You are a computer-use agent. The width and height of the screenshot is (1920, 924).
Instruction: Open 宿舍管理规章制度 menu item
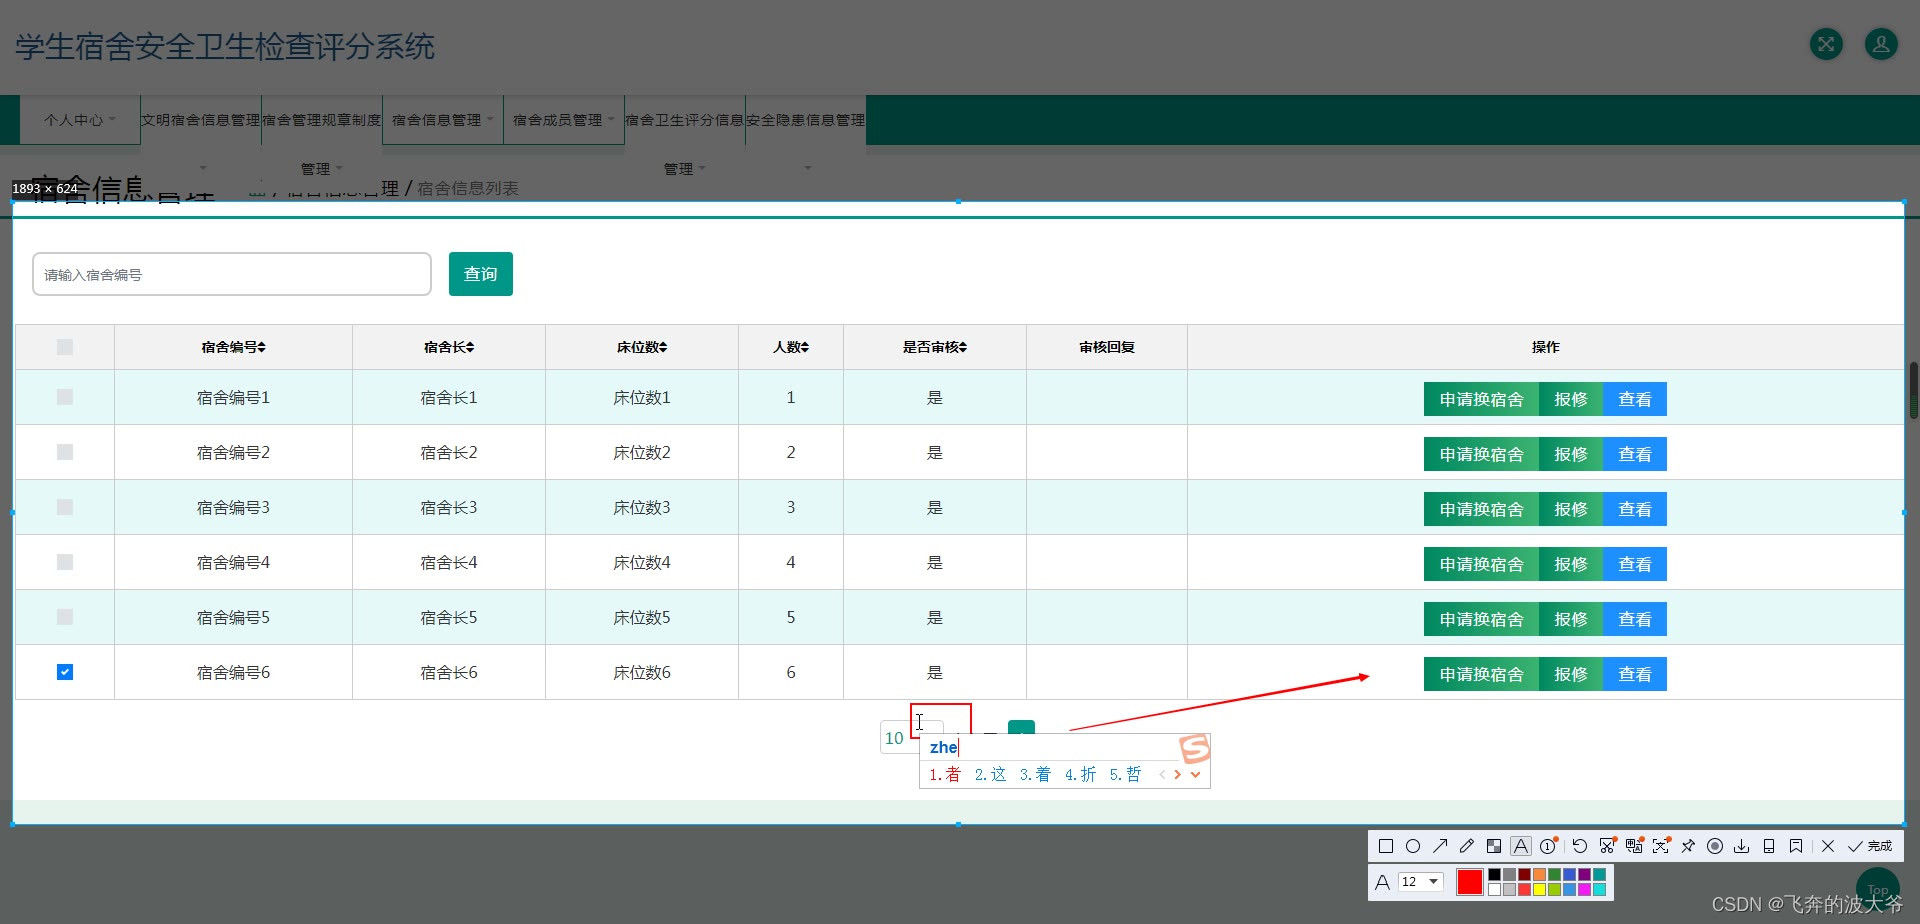point(322,120)
